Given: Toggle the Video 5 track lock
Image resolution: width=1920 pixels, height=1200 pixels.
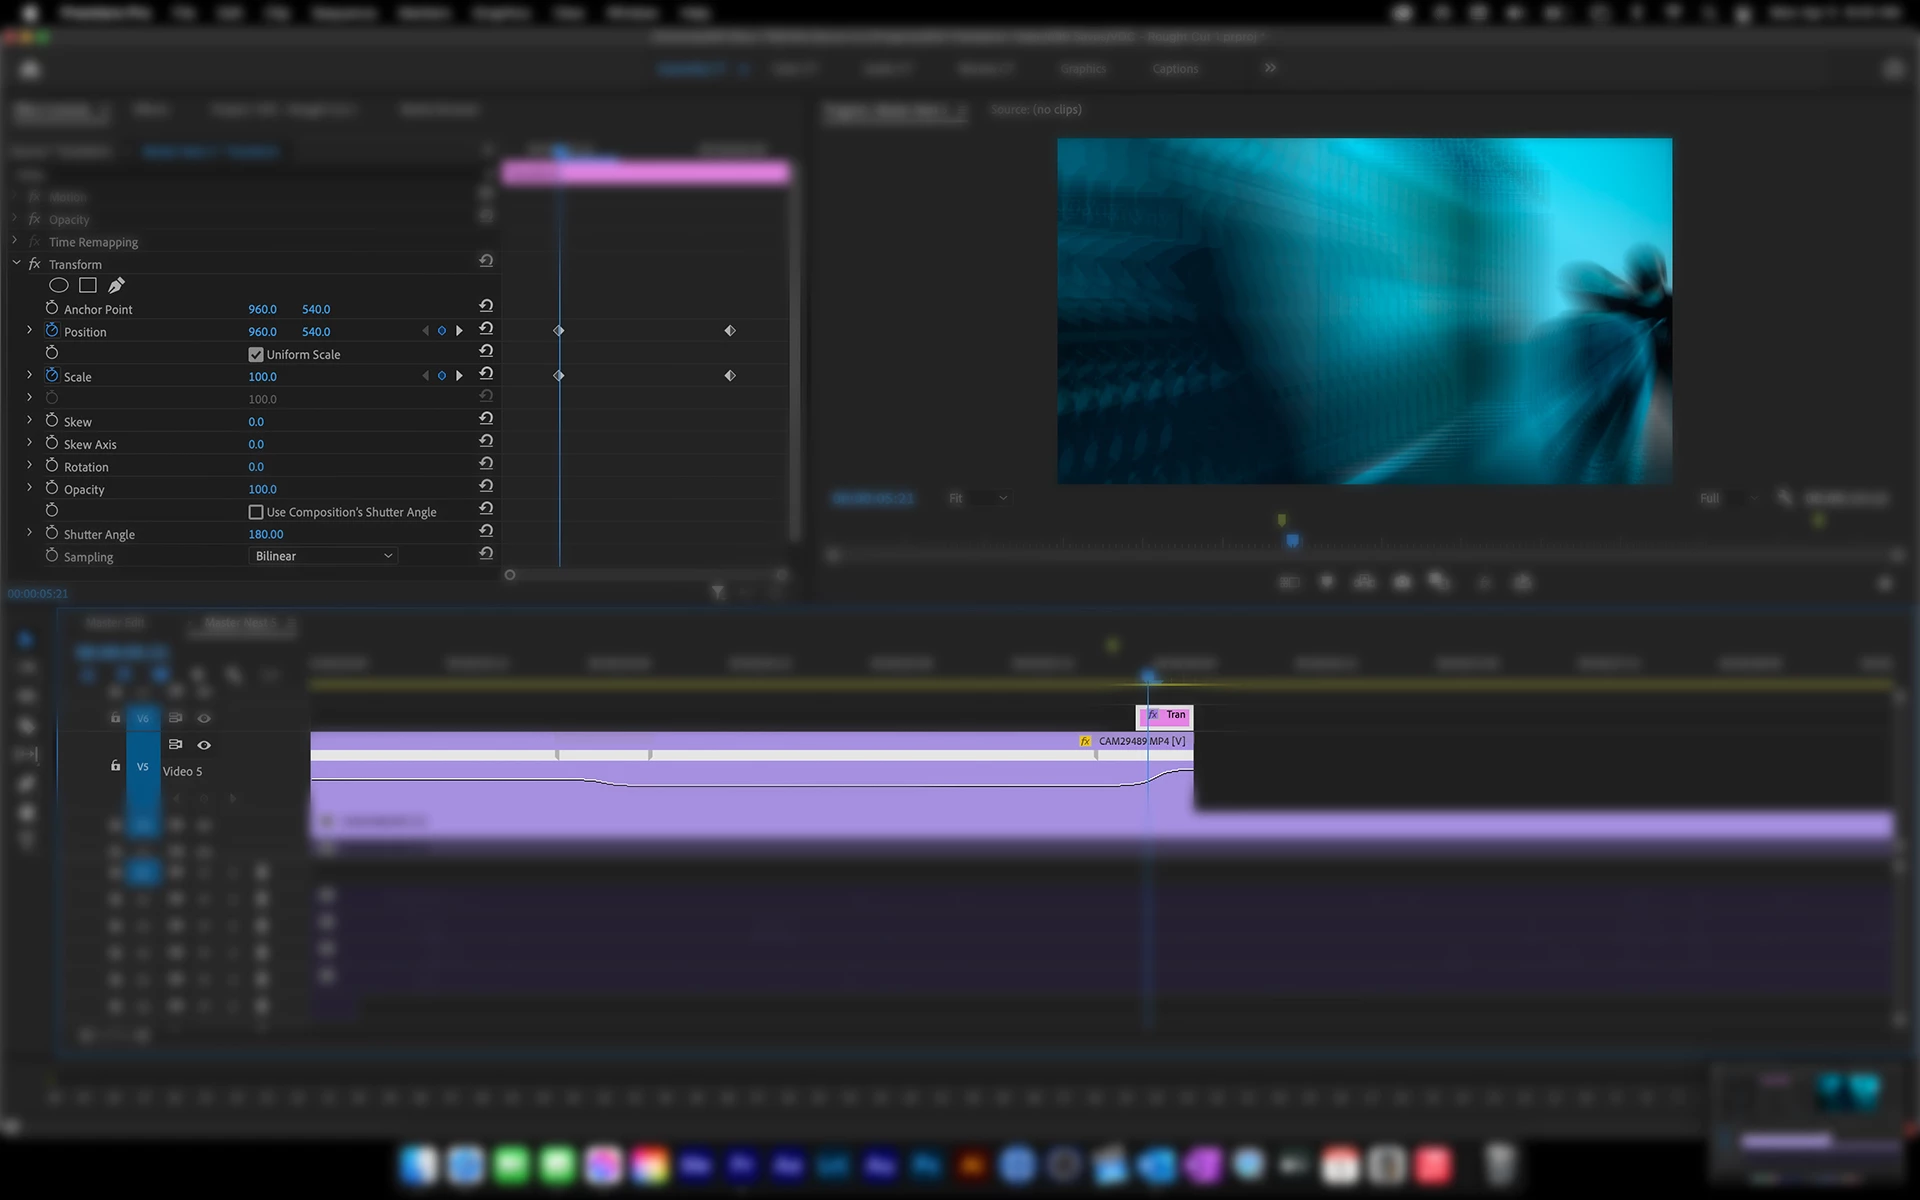Looking at the screenshot, I should coord(115,766).
